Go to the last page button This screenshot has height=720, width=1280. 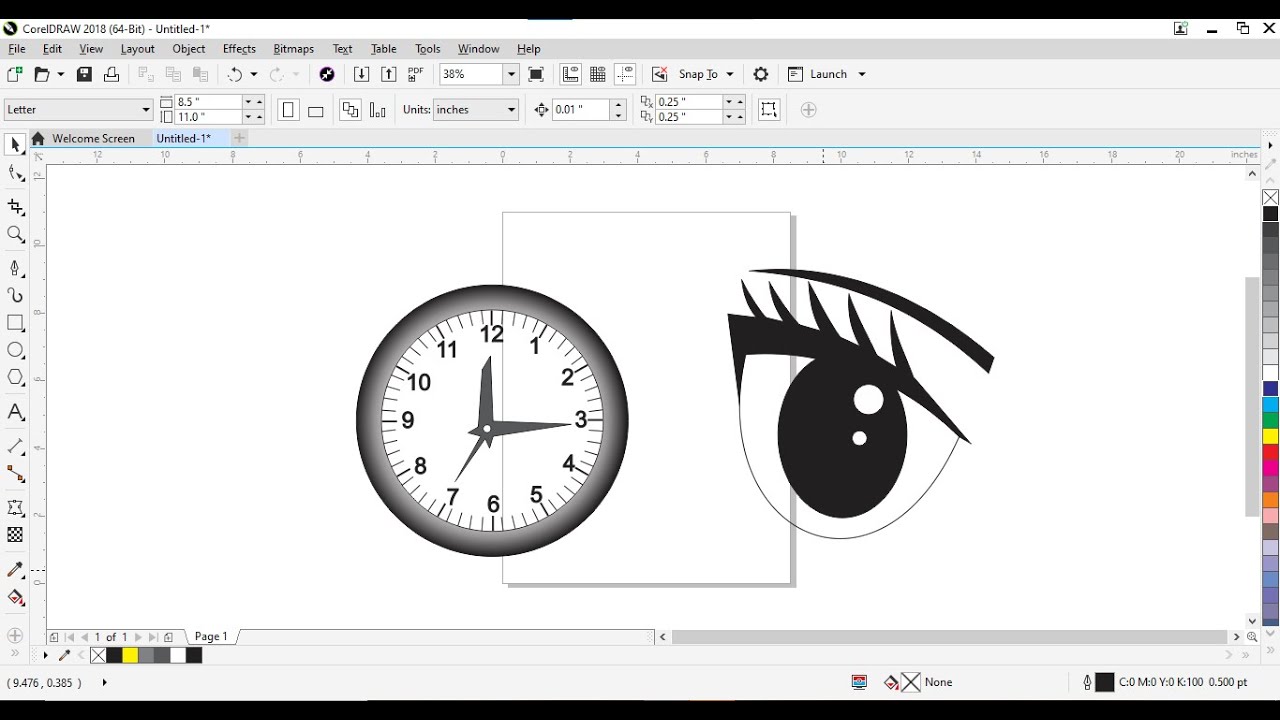(153, 637)
